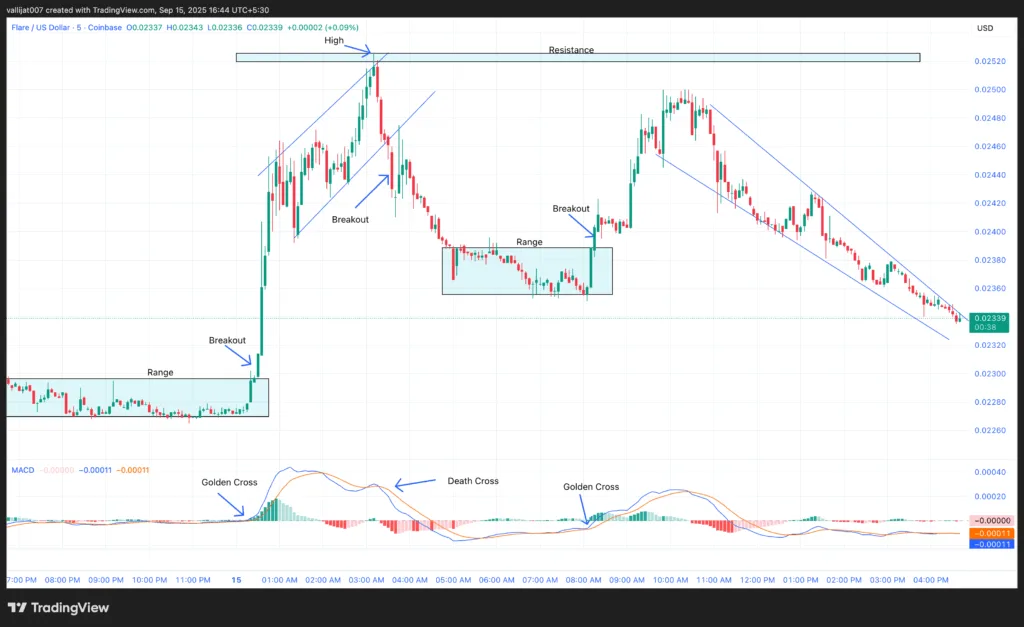Click the orange -0.00011 value in MACD legend
The height and width of the screenshot is (627, 1024).
point(133,470)
